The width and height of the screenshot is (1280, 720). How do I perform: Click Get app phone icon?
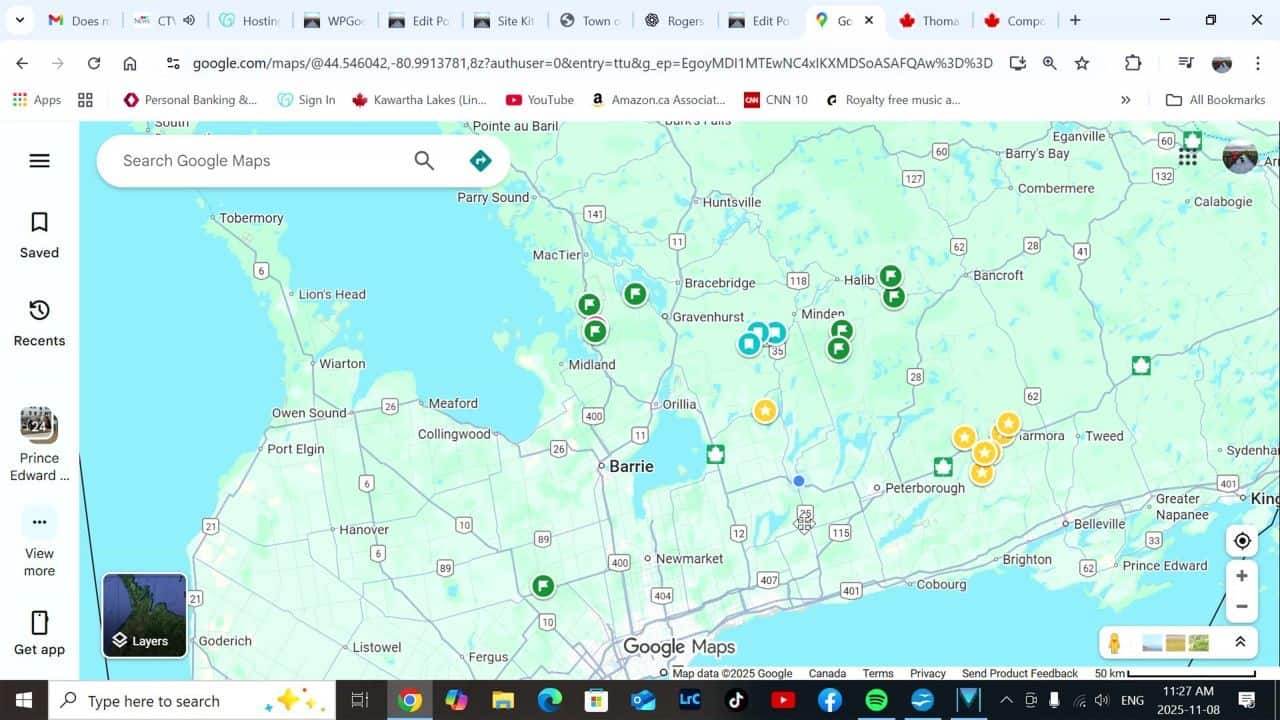coord(39,632)
